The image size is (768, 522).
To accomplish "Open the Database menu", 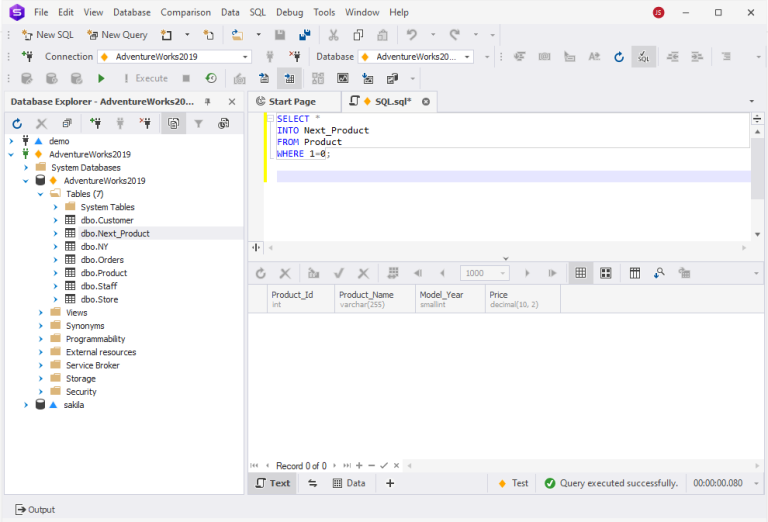I will pos(132,12).
